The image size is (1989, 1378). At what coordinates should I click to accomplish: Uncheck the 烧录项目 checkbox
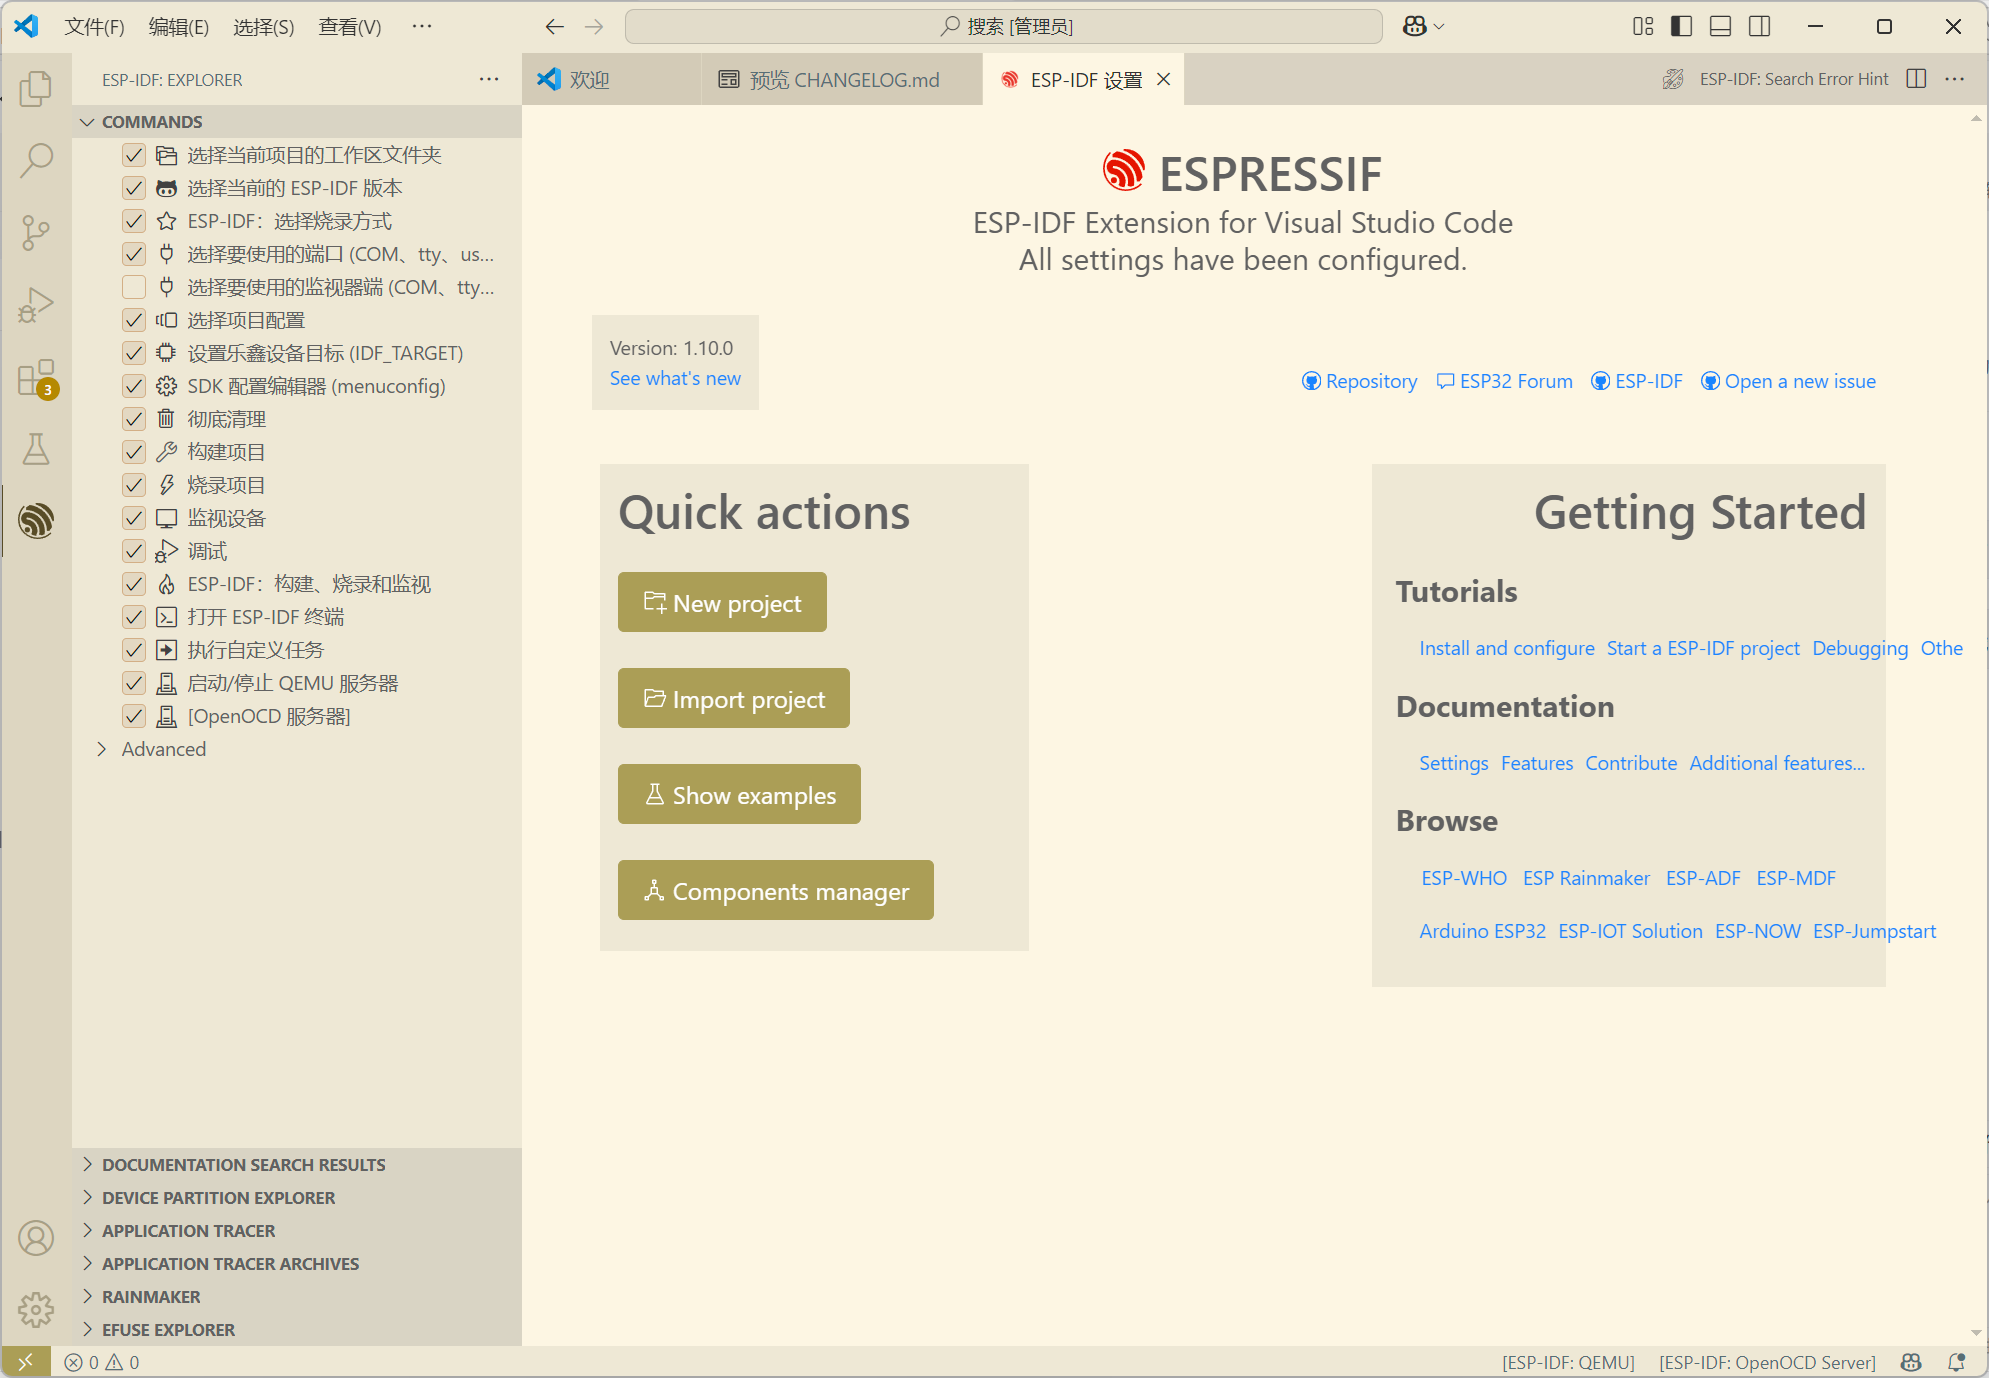tap(134, 485)
